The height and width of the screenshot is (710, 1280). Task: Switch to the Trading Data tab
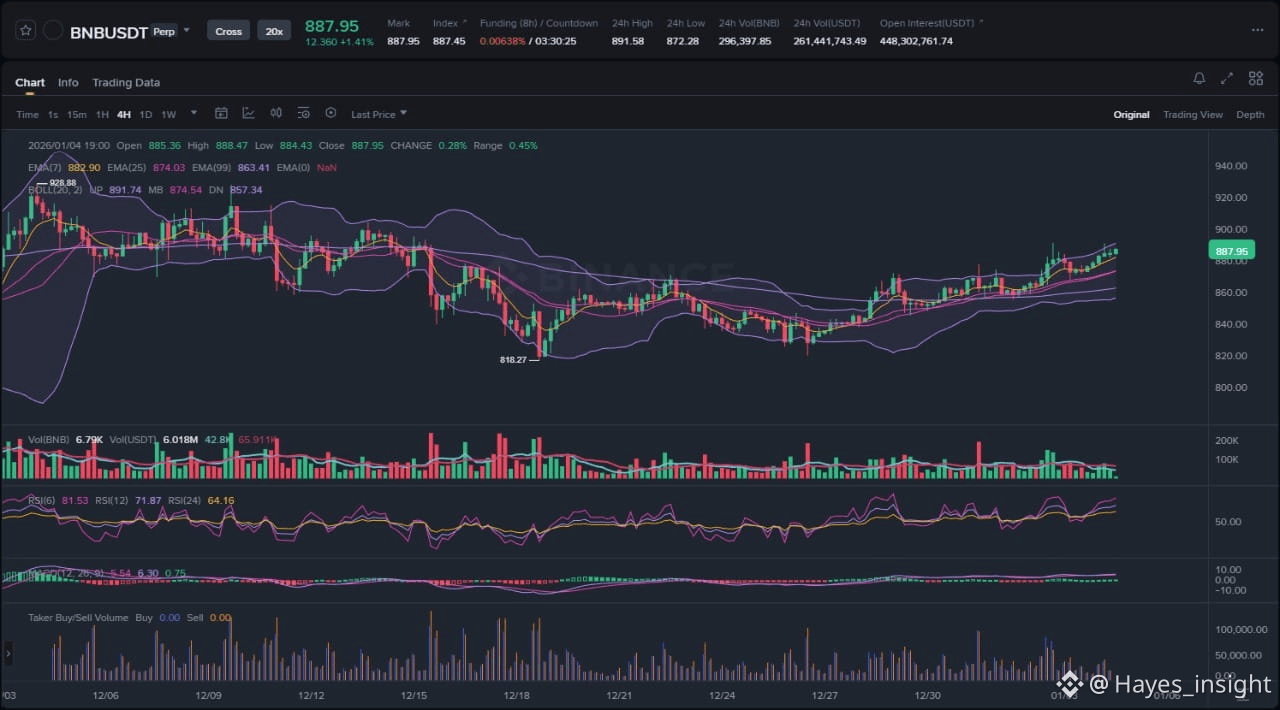126,83
